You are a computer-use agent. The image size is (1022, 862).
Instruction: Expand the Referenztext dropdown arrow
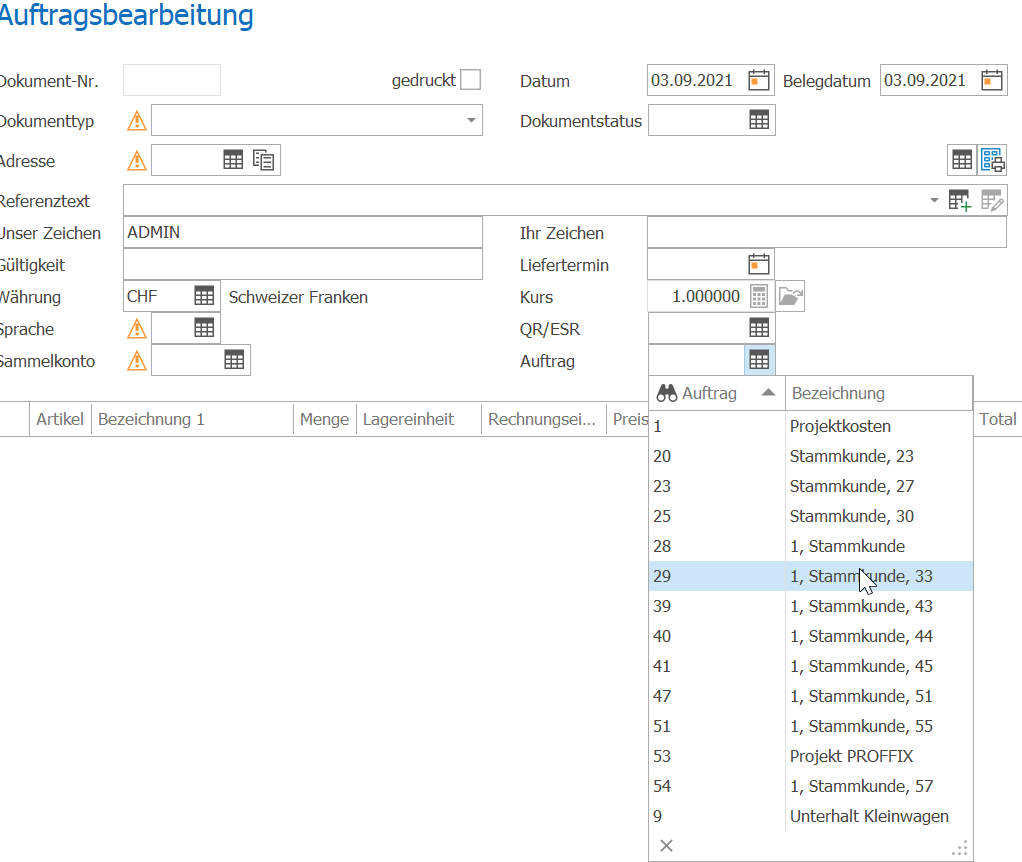click(x=934, y=200)
